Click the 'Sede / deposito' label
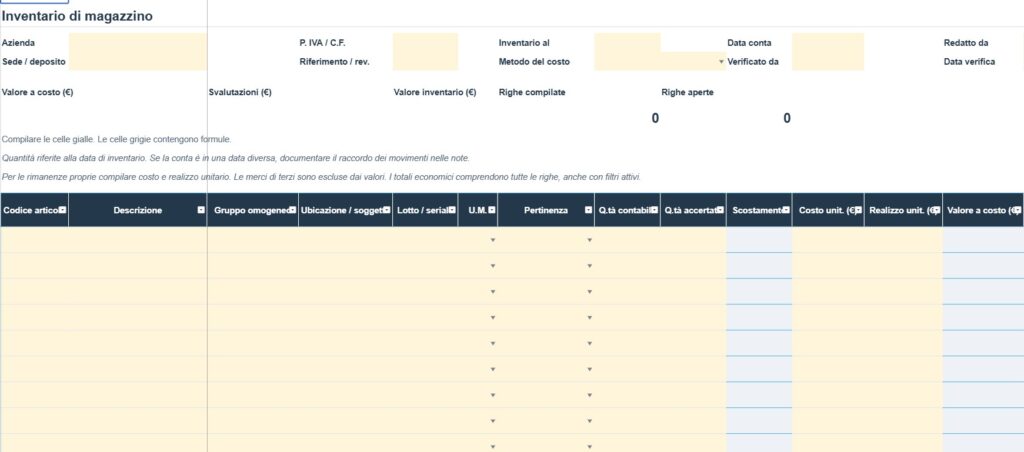This screenshot has width=1024, height=452. (33, 61)
